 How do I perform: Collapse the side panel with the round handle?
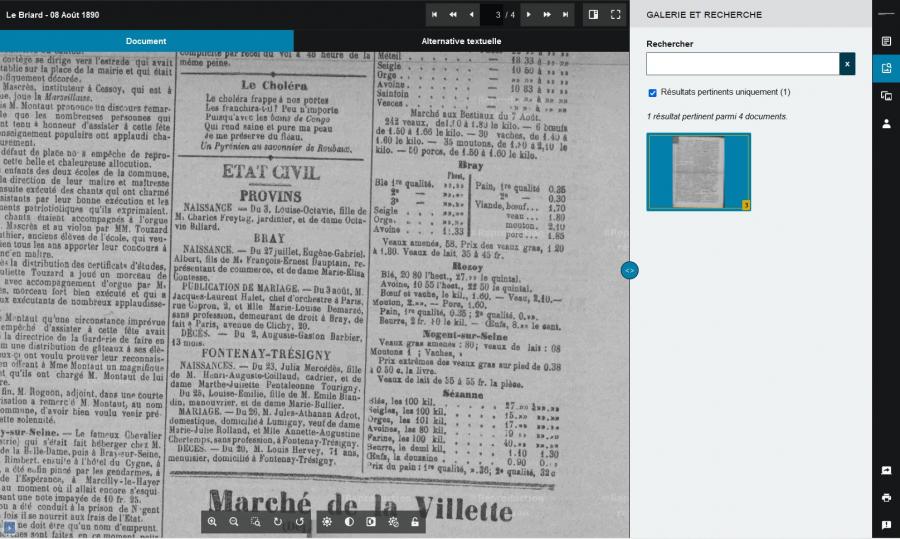630,270
